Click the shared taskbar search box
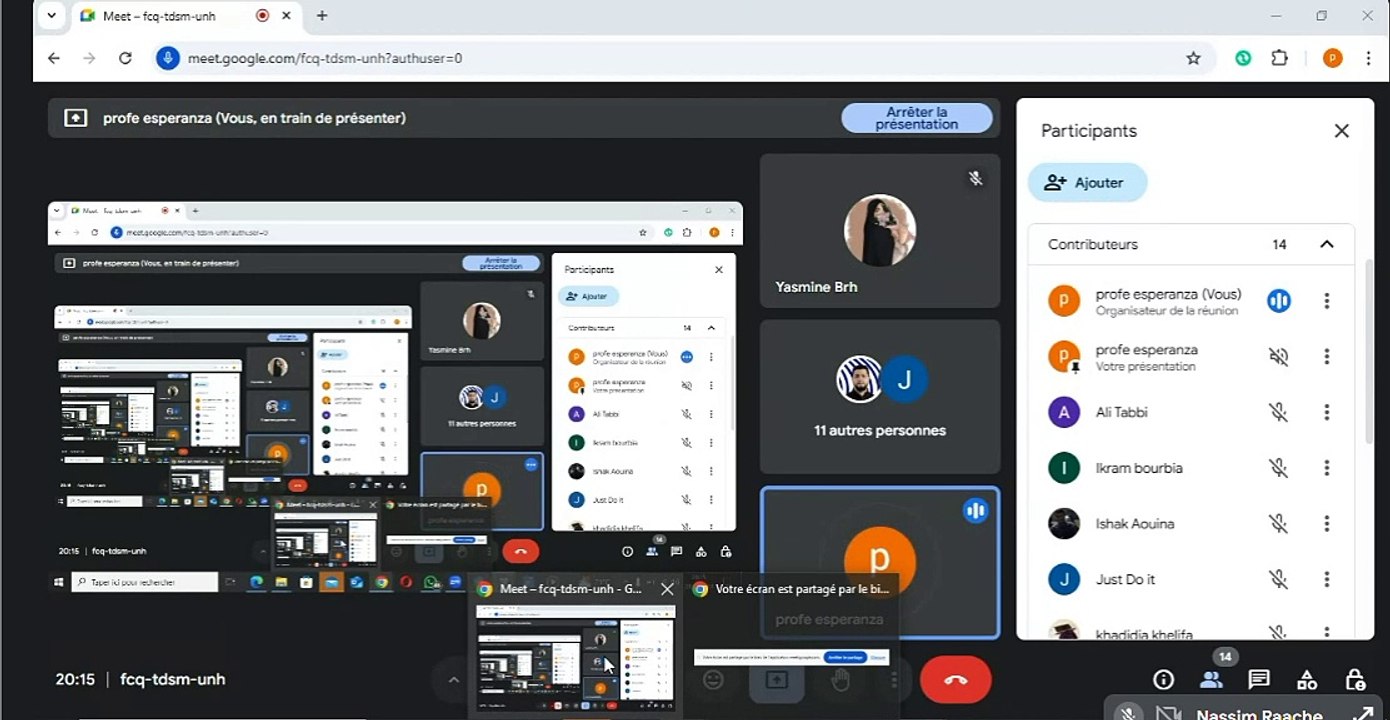 coord(145,581)
